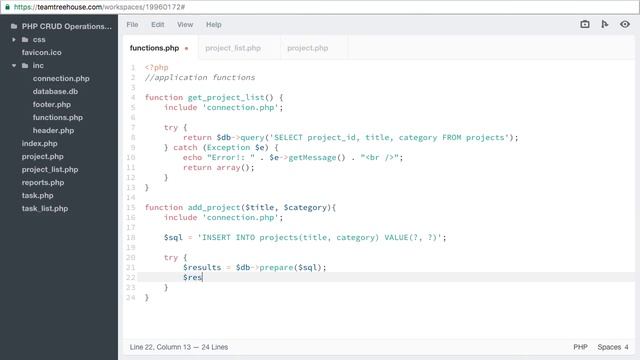Viewport: 640px width, 360px height.
Task: Open functions.php in the file tree
Action: [58, 118]
